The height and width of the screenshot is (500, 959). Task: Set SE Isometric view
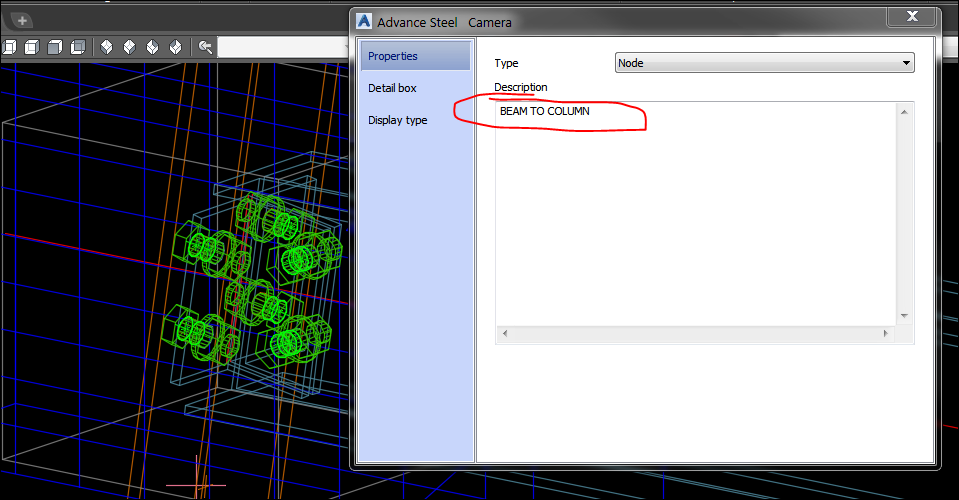[129, 47]
